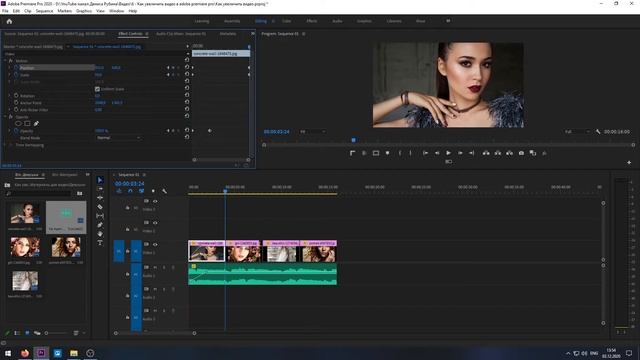Click the timeline horizontal zoom scroll bar
The image size is (640, 360).
coord(155,333)
